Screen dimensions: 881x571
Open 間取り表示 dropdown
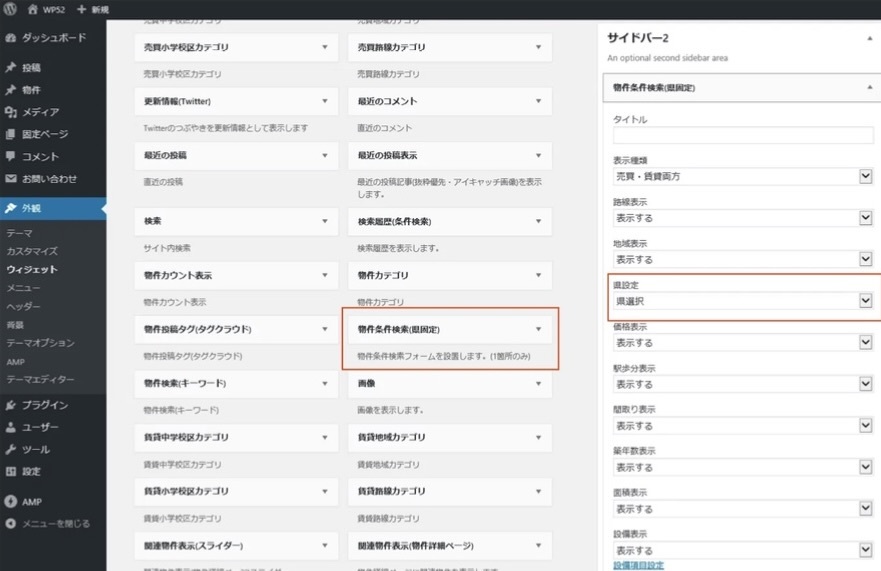(x=743, y=426)
